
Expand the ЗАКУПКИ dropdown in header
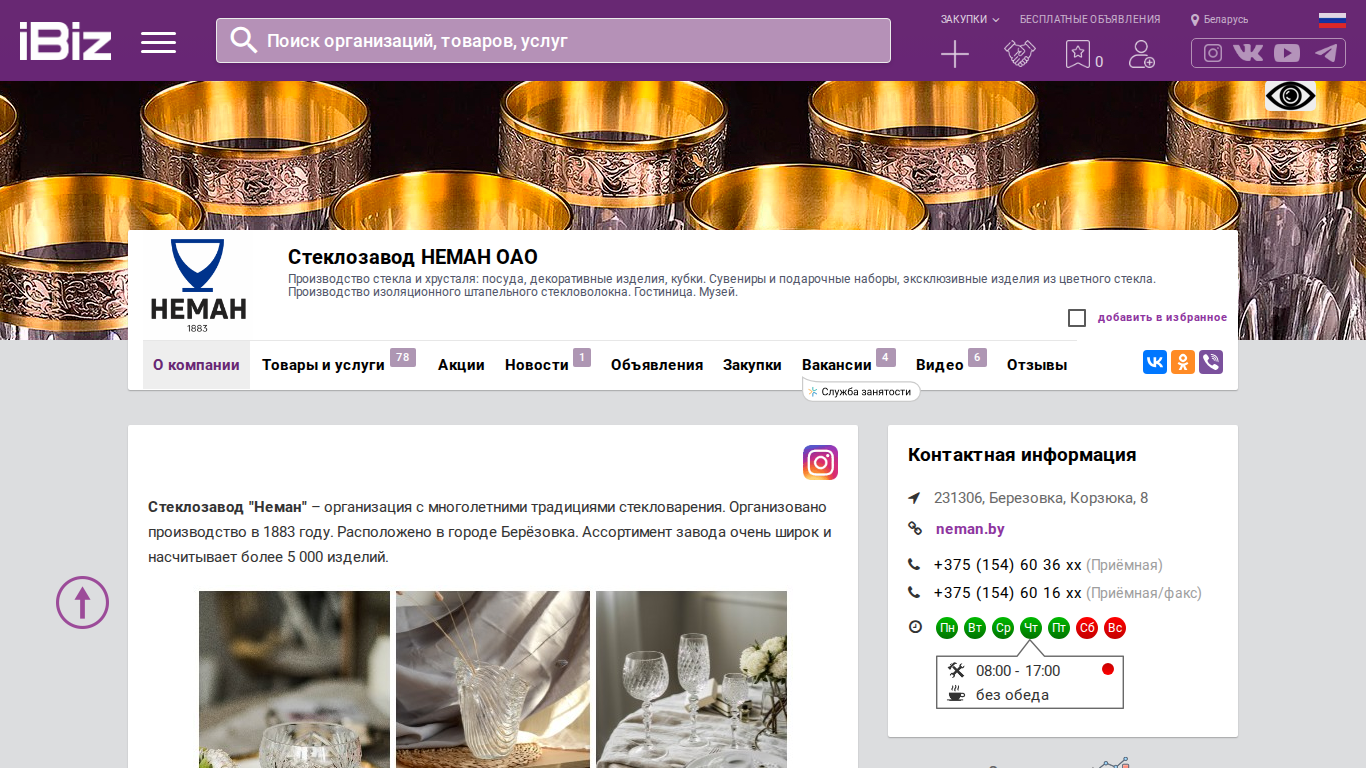[x=969, y=19]
